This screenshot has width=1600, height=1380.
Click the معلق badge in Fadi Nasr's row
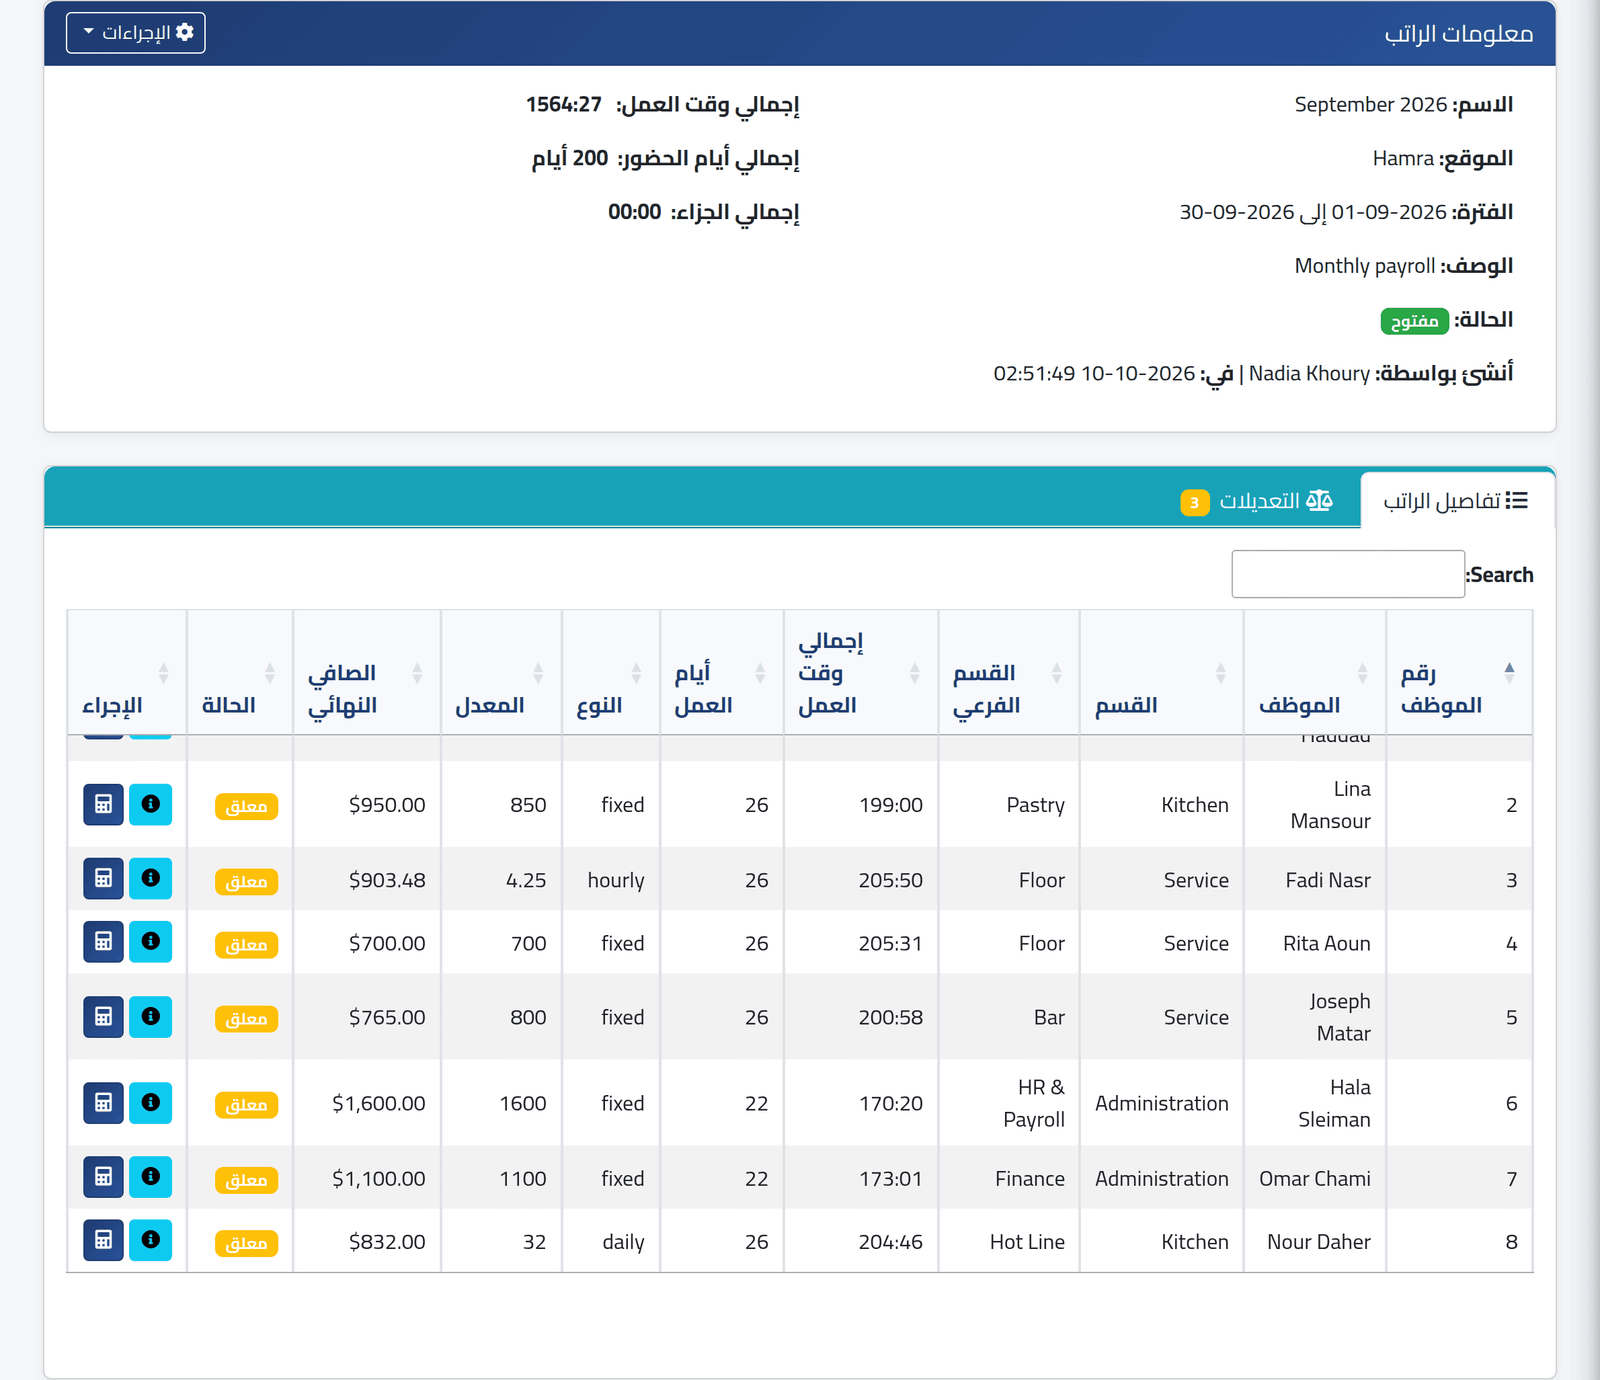pyautogui.click(x=246, y=881)
